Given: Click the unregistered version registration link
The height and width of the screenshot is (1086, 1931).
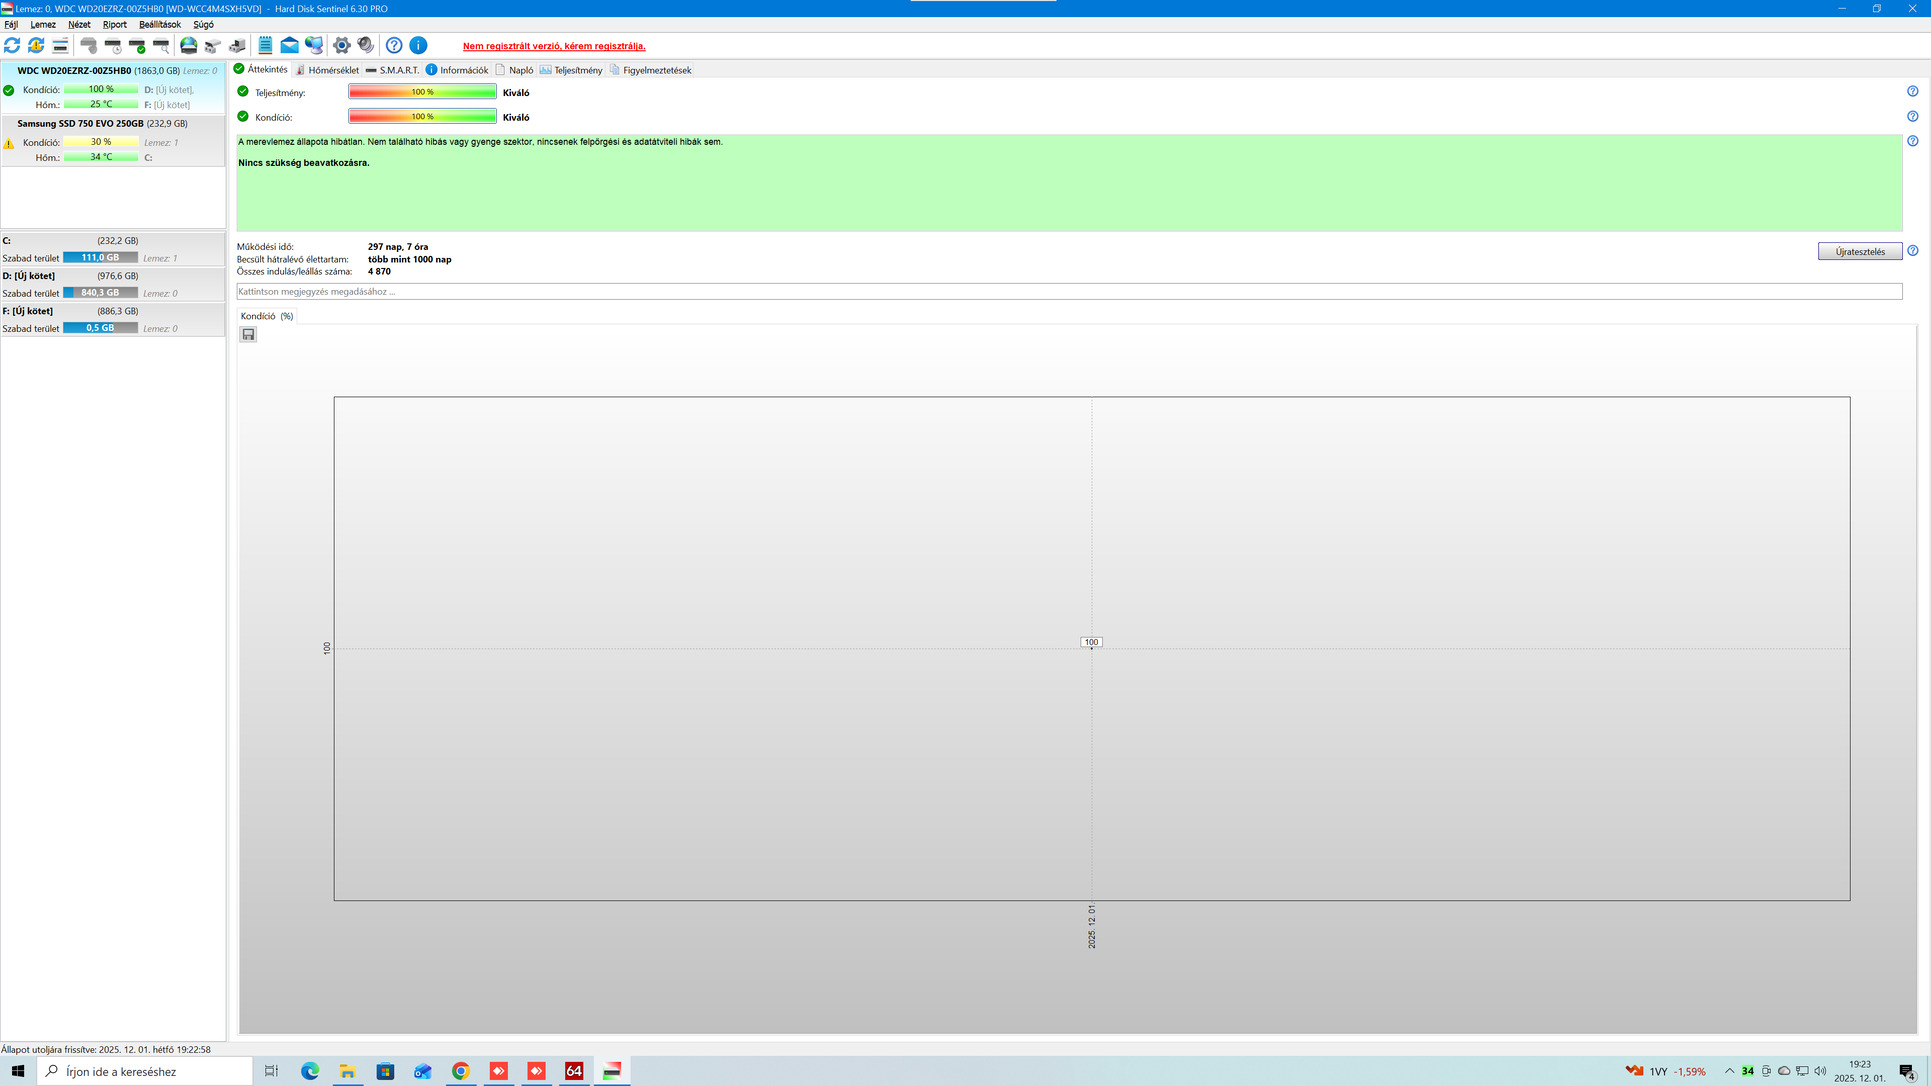Looking at the screenshot, I should [554, 46].
